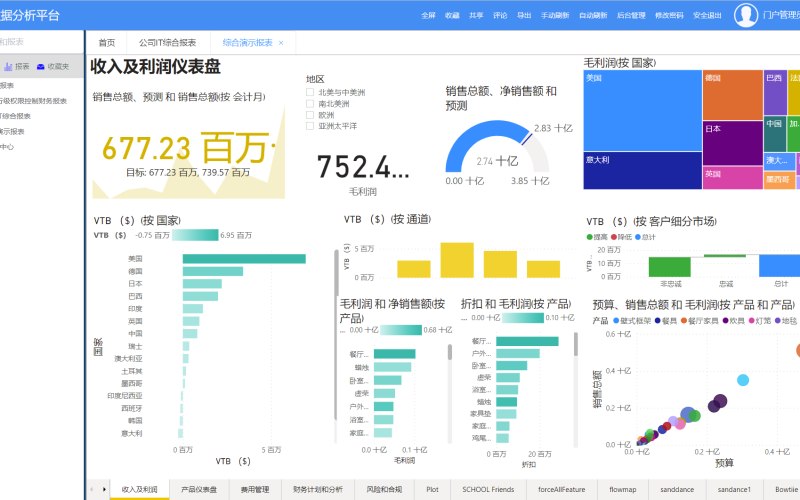Click the green 非忠诚 waterfall bar
Screen dimensions: 800x500
click(669, 267)
